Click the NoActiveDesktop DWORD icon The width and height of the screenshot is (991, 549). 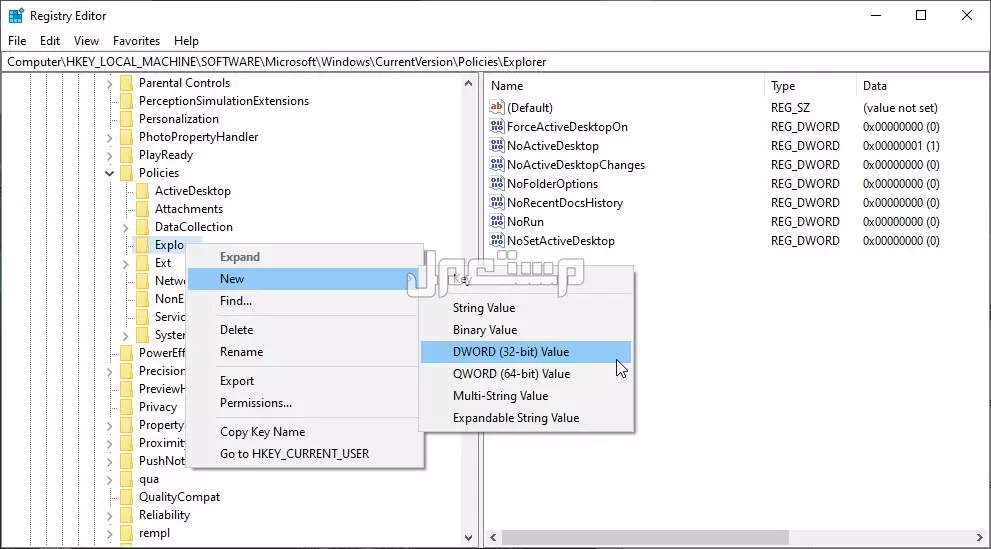497,145
